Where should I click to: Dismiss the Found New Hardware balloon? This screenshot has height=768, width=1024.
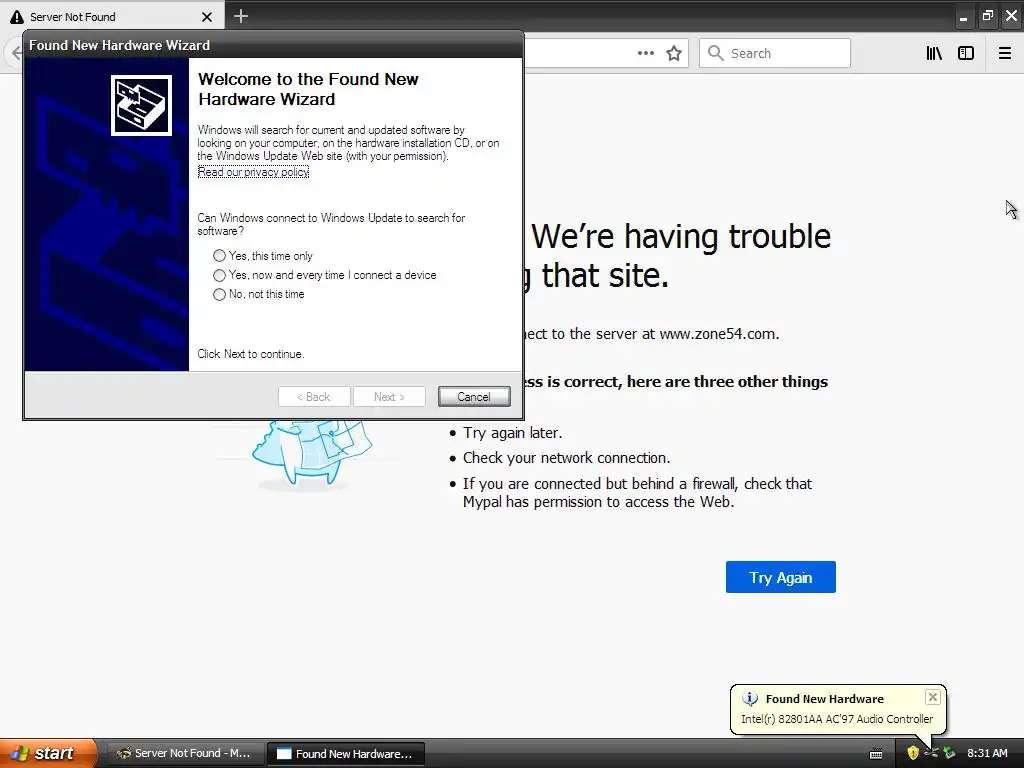tap(933, 697)
